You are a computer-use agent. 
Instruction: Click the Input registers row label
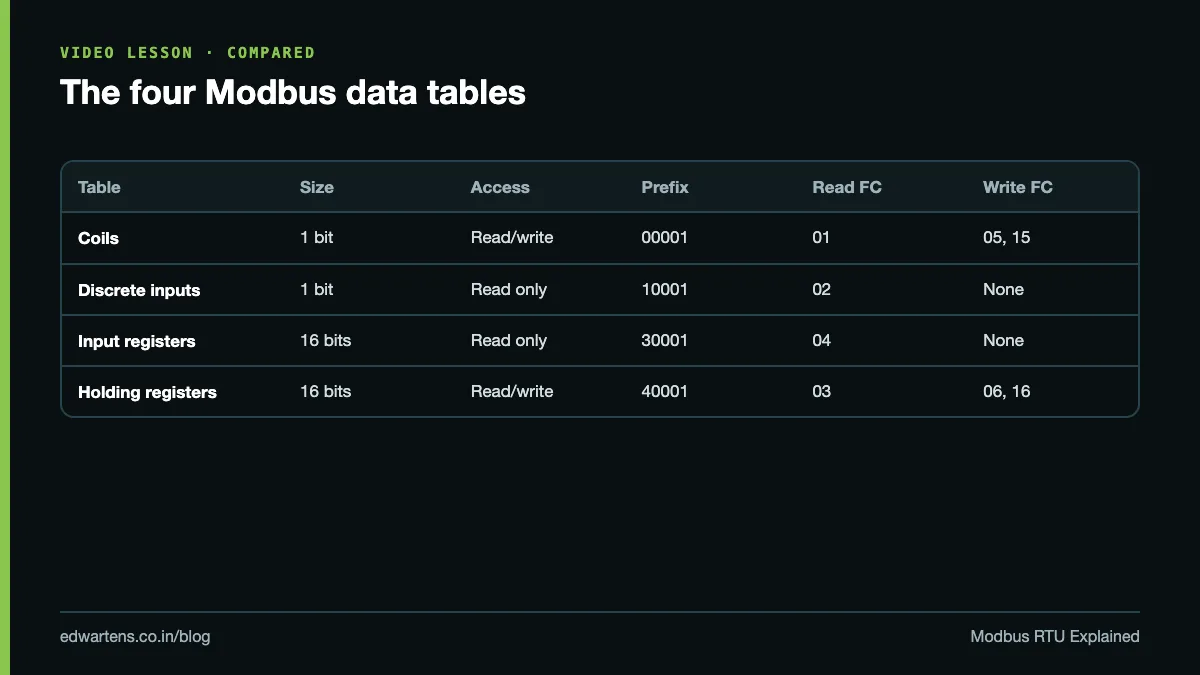coord(137,341)
